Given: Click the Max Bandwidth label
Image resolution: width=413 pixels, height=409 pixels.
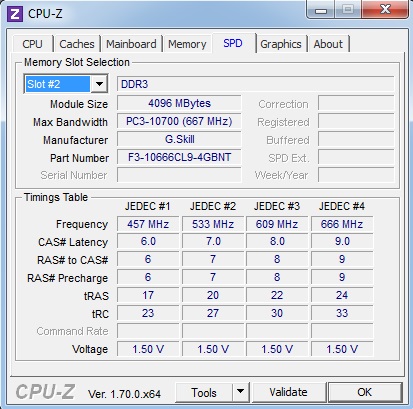Looking at the screenshot, I should point(70,122).
